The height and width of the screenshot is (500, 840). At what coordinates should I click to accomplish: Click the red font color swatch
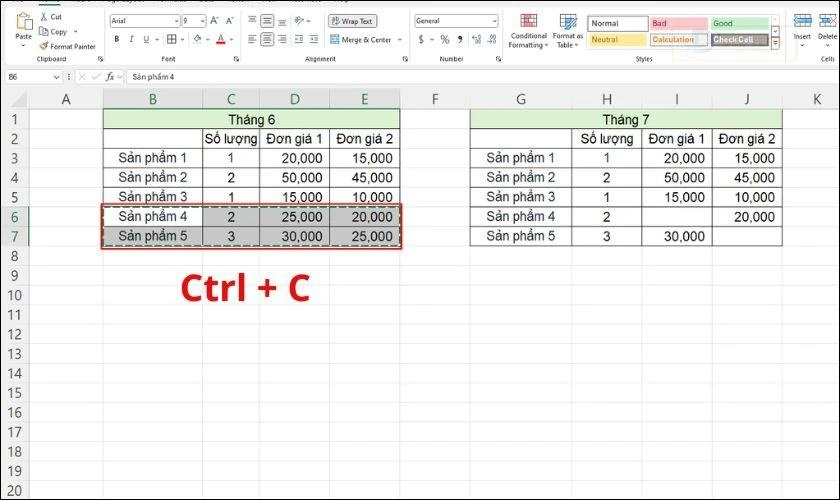coord(219,39)
